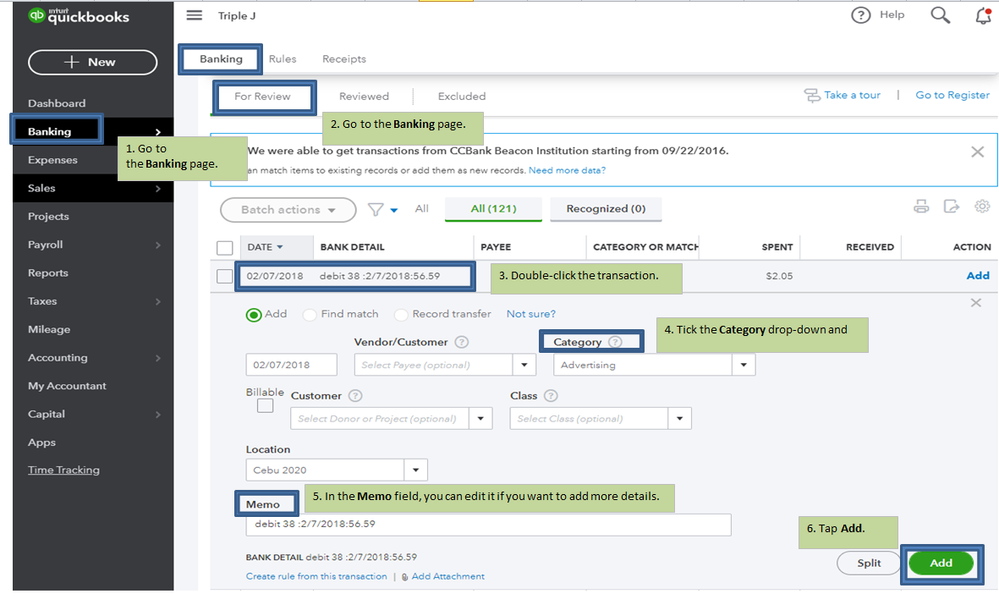999x600 pixels.
Task: Click the export transactions icon
Action: pyautogui.click(x=952, y=207)
